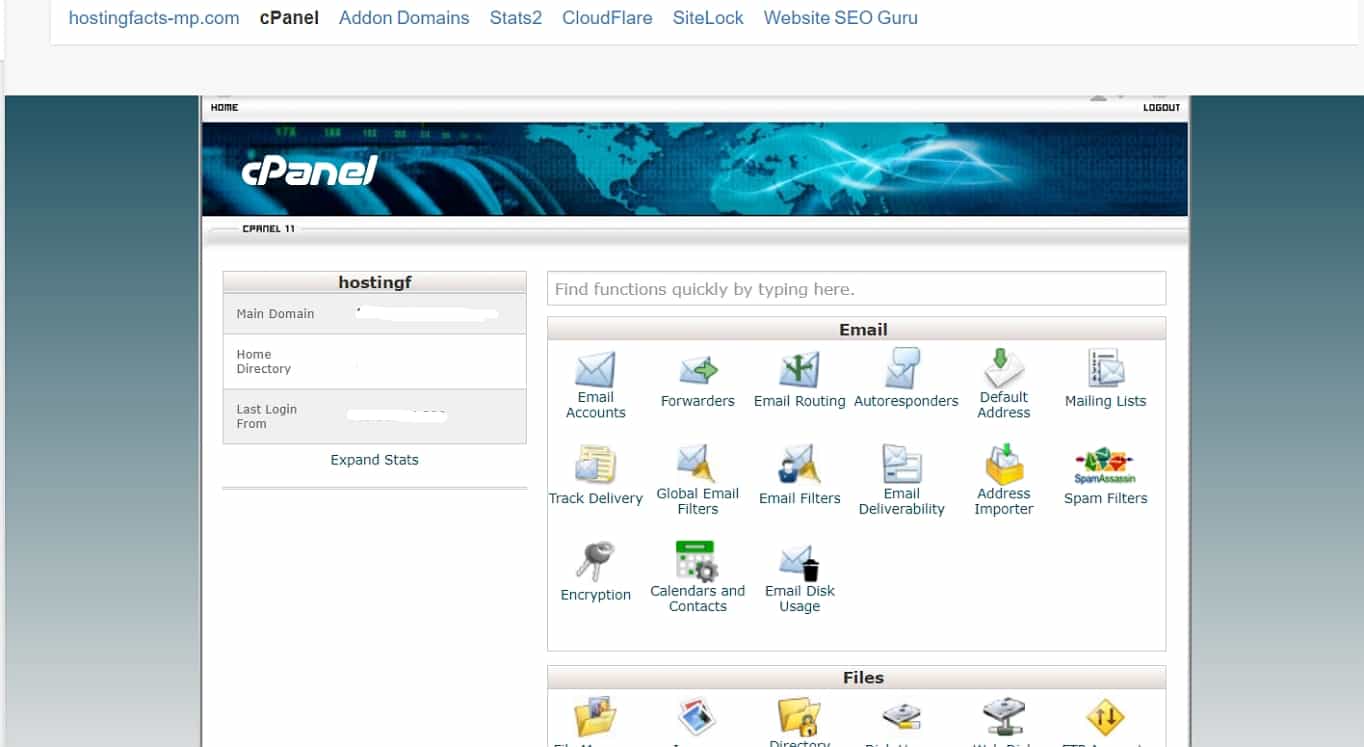Click the Files section header
The image size is (1364, 747).
click(x=856, y=678)
